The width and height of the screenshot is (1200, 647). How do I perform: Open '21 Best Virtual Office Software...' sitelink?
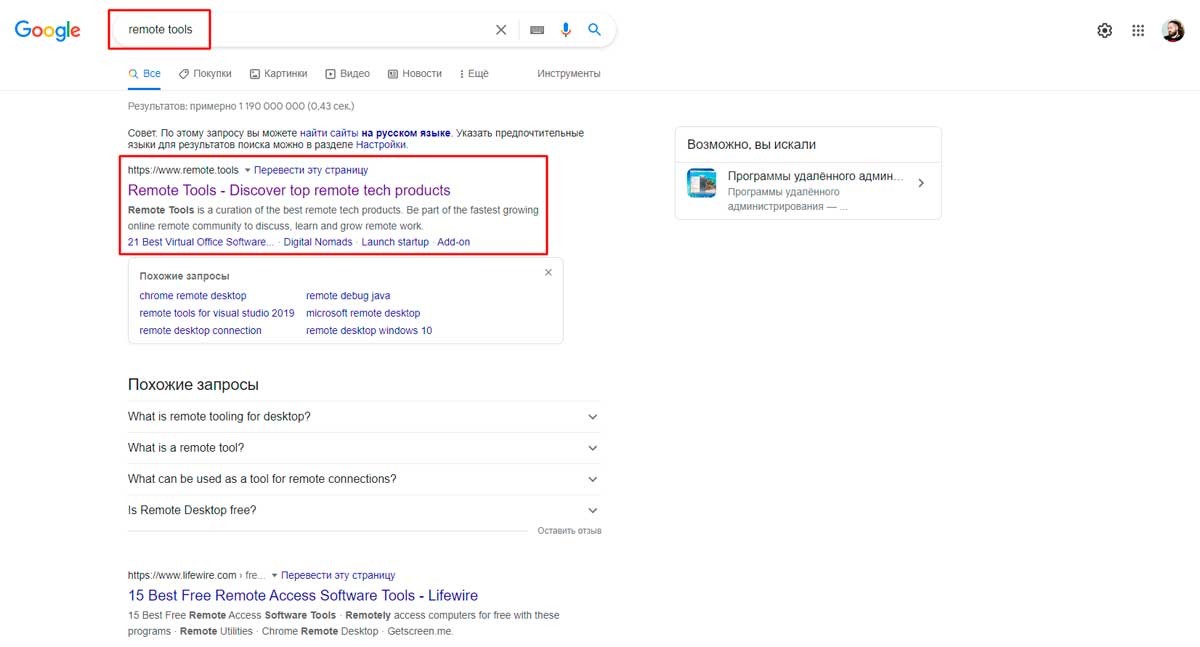tap(201, 242)
